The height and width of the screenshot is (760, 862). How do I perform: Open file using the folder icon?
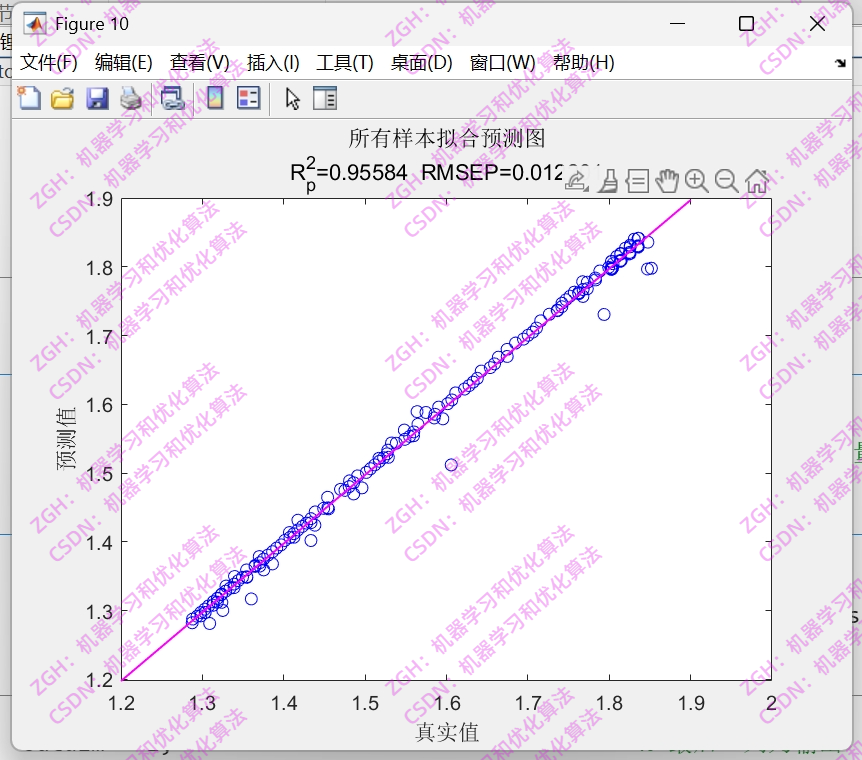[x=63, y=99]
